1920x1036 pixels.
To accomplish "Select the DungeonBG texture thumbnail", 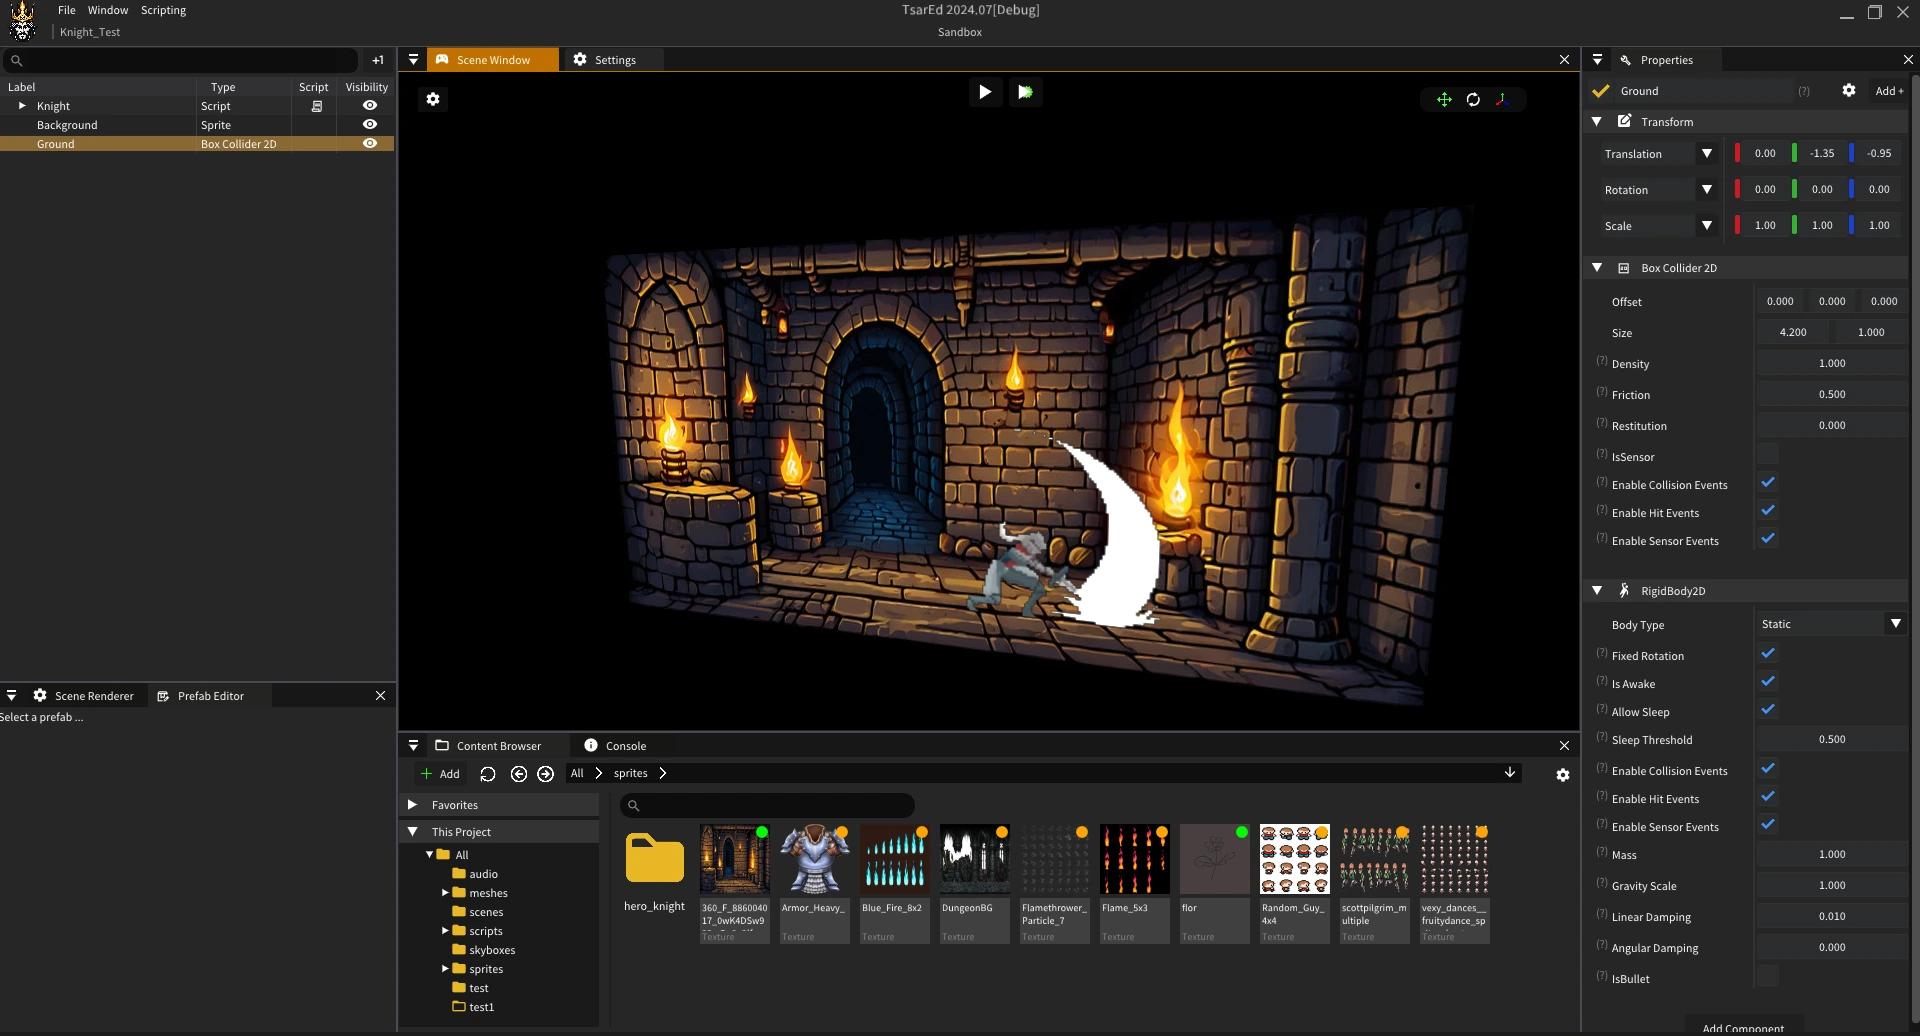I will tap(975, 860).
